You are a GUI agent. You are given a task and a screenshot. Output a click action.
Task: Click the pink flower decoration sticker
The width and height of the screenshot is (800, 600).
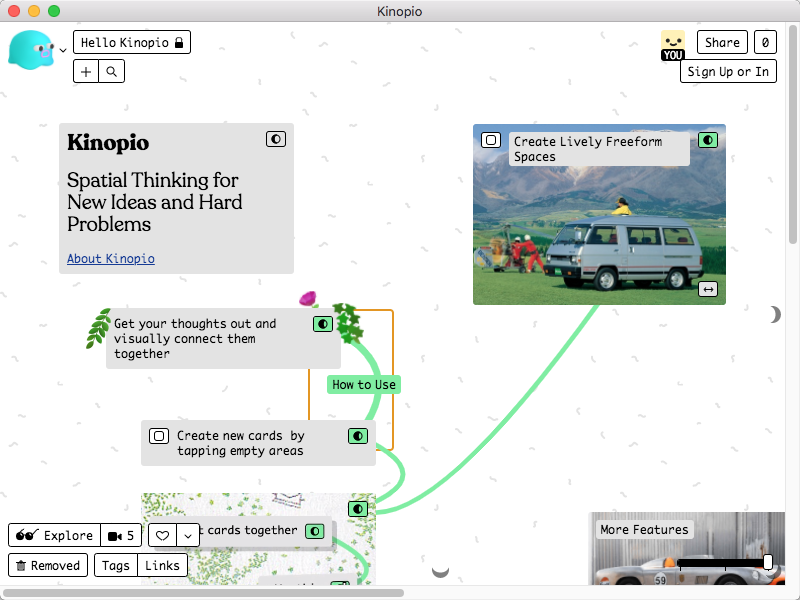[308, 298]
